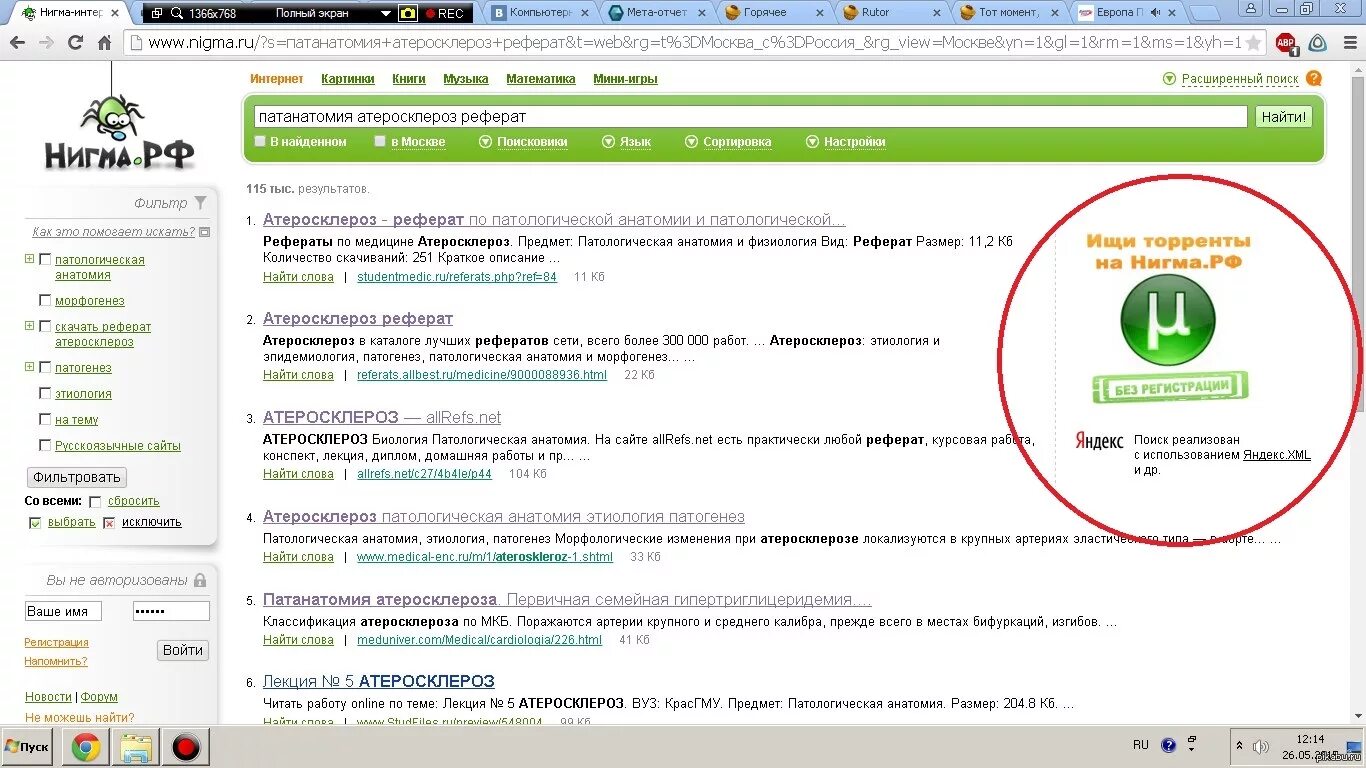The width and height of the screenshot is (1366, 768).
Task: Click the 'Найти!' search button
Action: point(1284,117)
